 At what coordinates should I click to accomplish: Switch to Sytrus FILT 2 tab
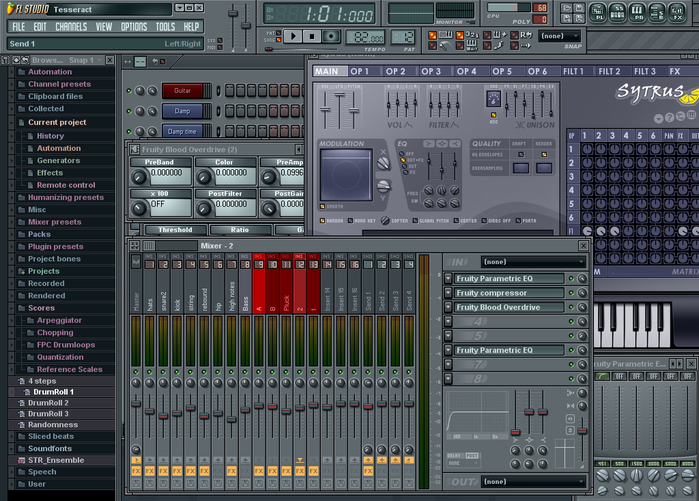(613, 71)
